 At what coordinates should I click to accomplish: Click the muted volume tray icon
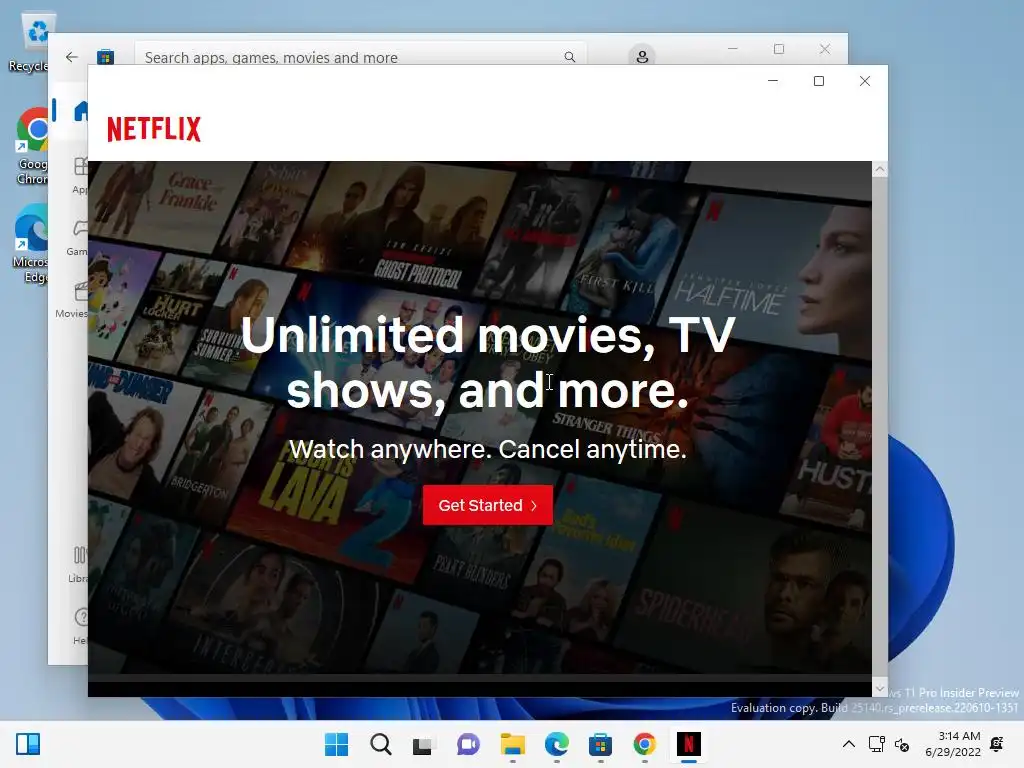point(902,744)
